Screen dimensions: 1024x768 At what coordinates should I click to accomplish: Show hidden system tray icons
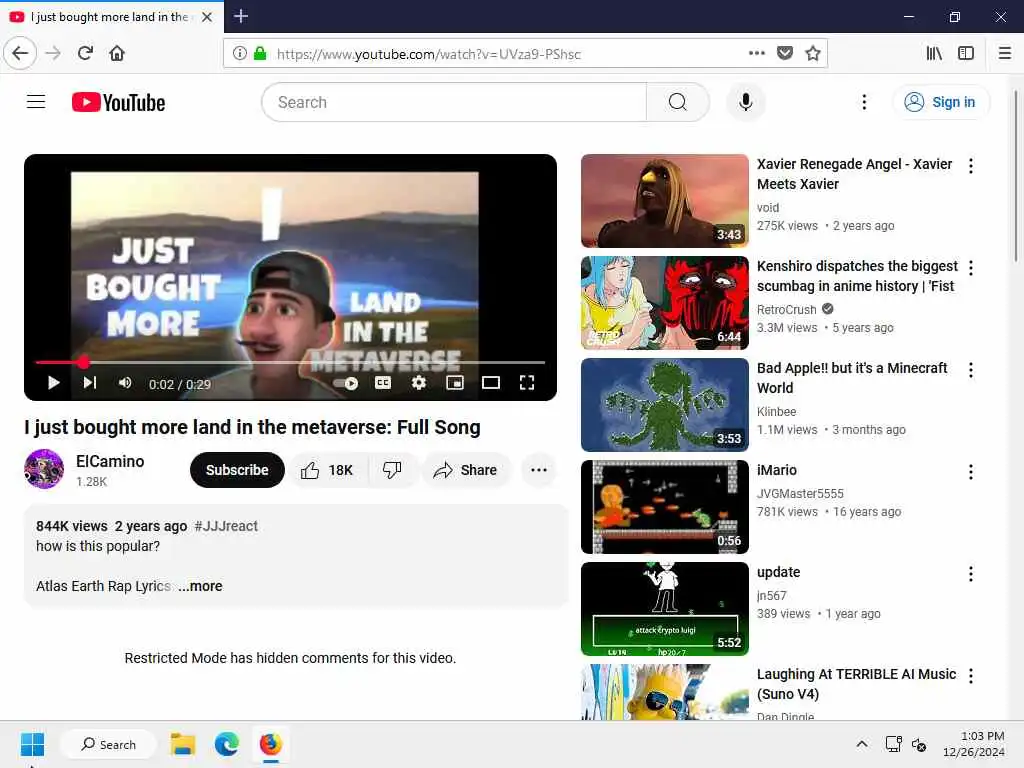862,744
